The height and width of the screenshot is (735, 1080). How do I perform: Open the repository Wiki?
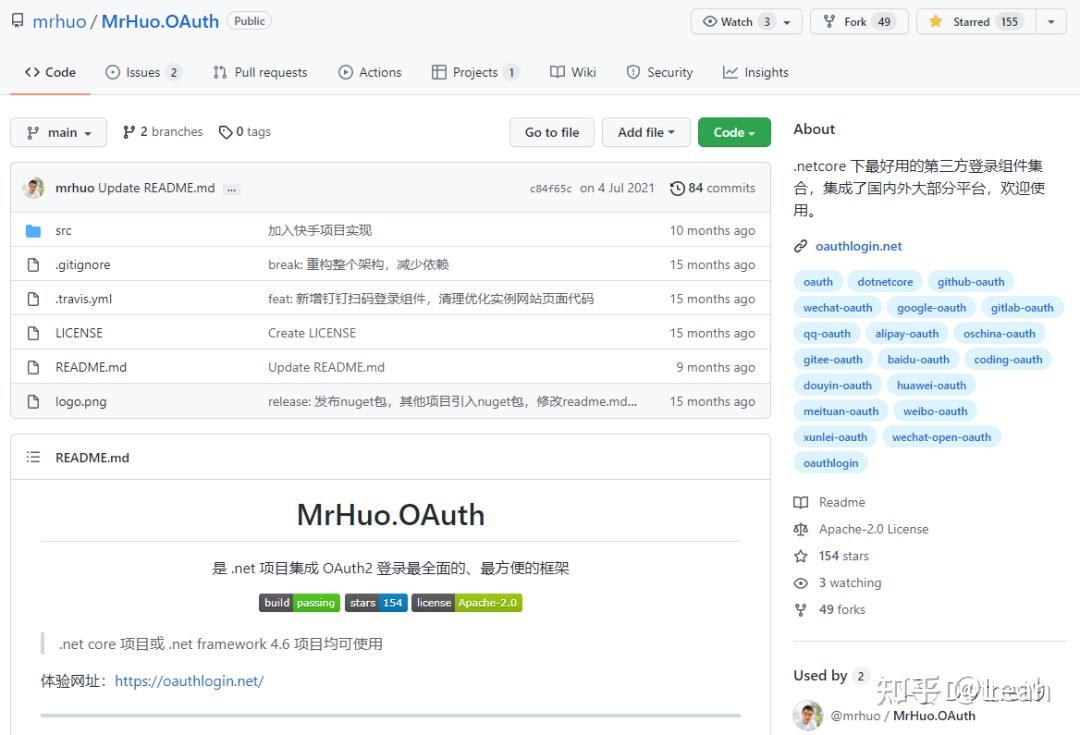[x=573, y=72]
